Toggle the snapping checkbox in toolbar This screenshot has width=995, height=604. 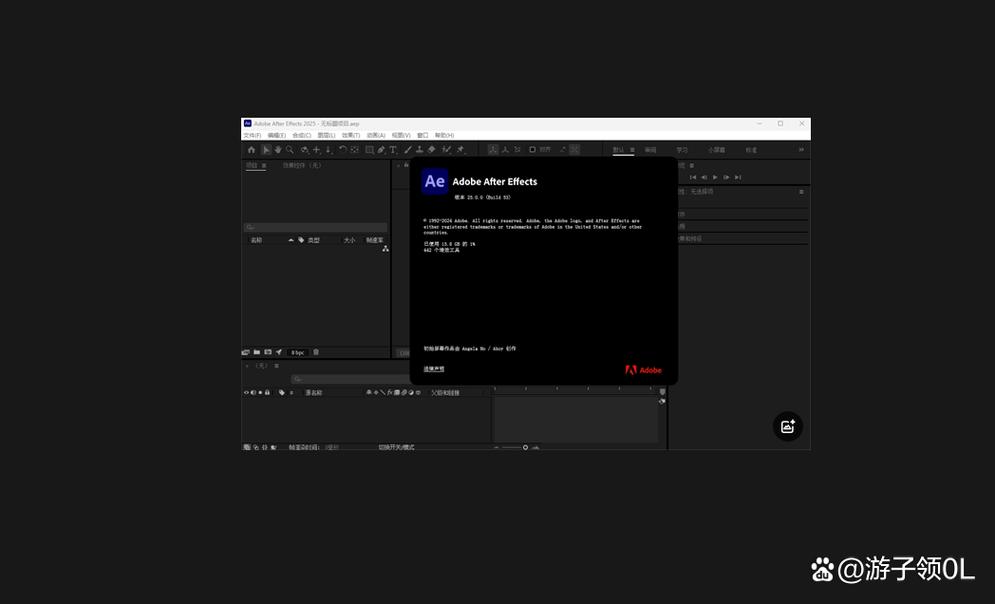532,150
